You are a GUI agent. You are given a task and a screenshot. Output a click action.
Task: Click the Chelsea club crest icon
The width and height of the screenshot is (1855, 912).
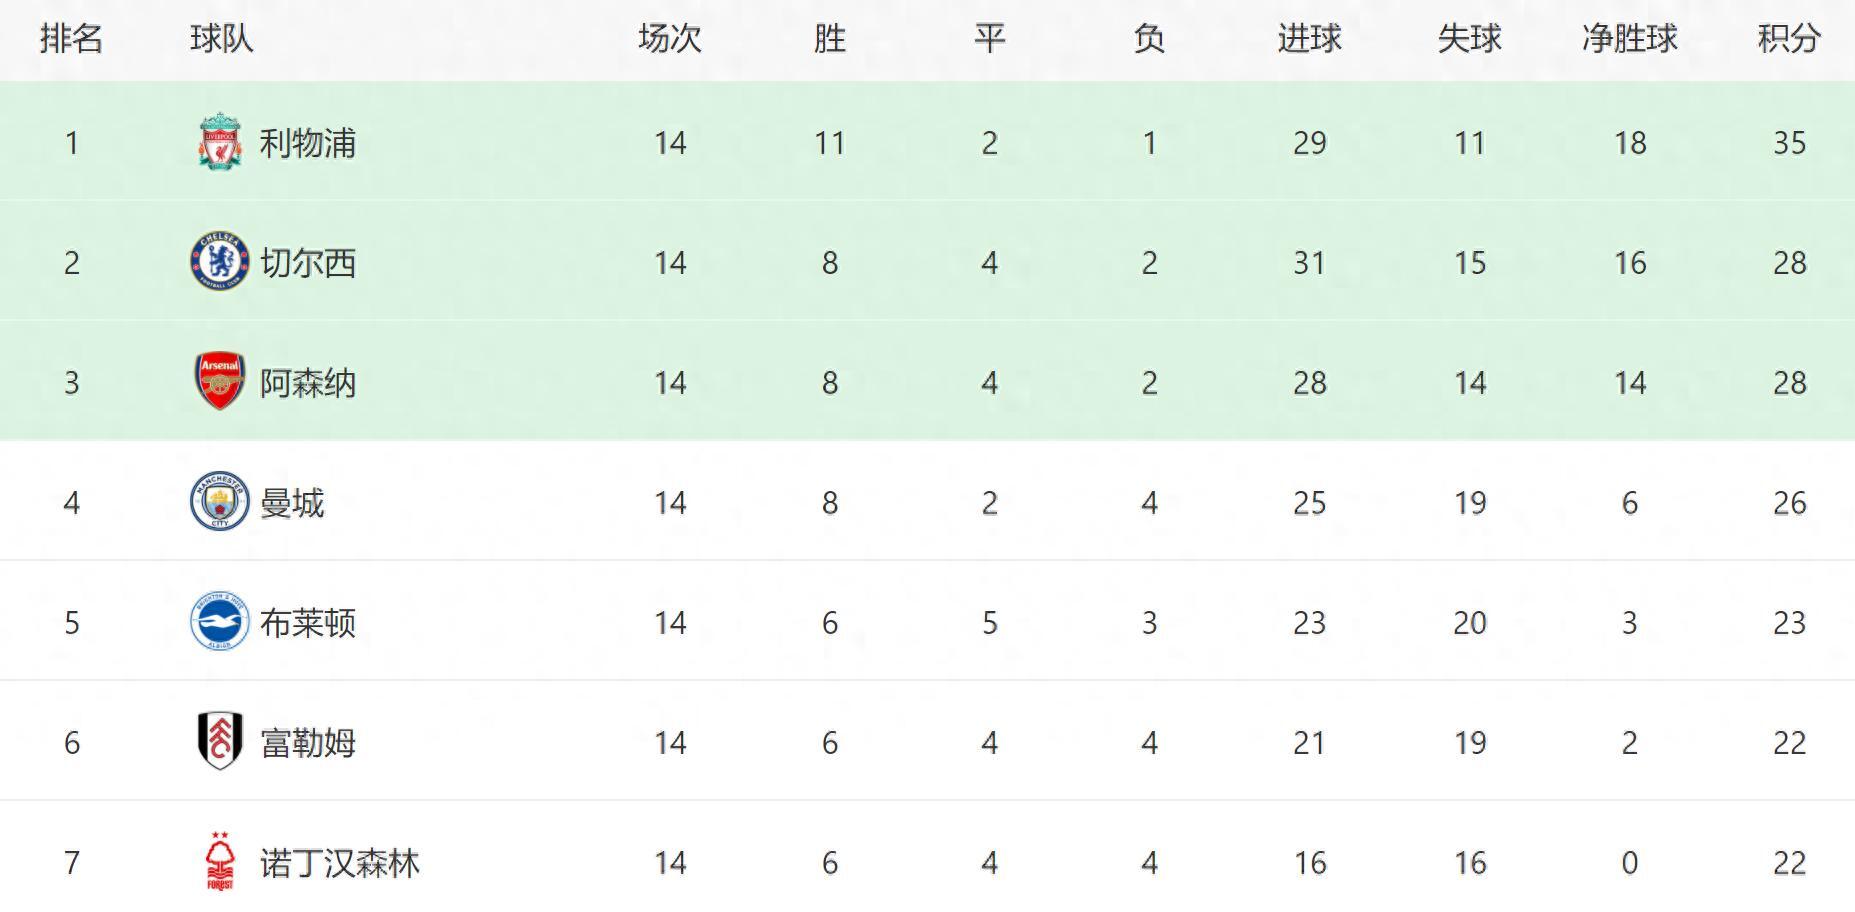(x=219, y=262)
